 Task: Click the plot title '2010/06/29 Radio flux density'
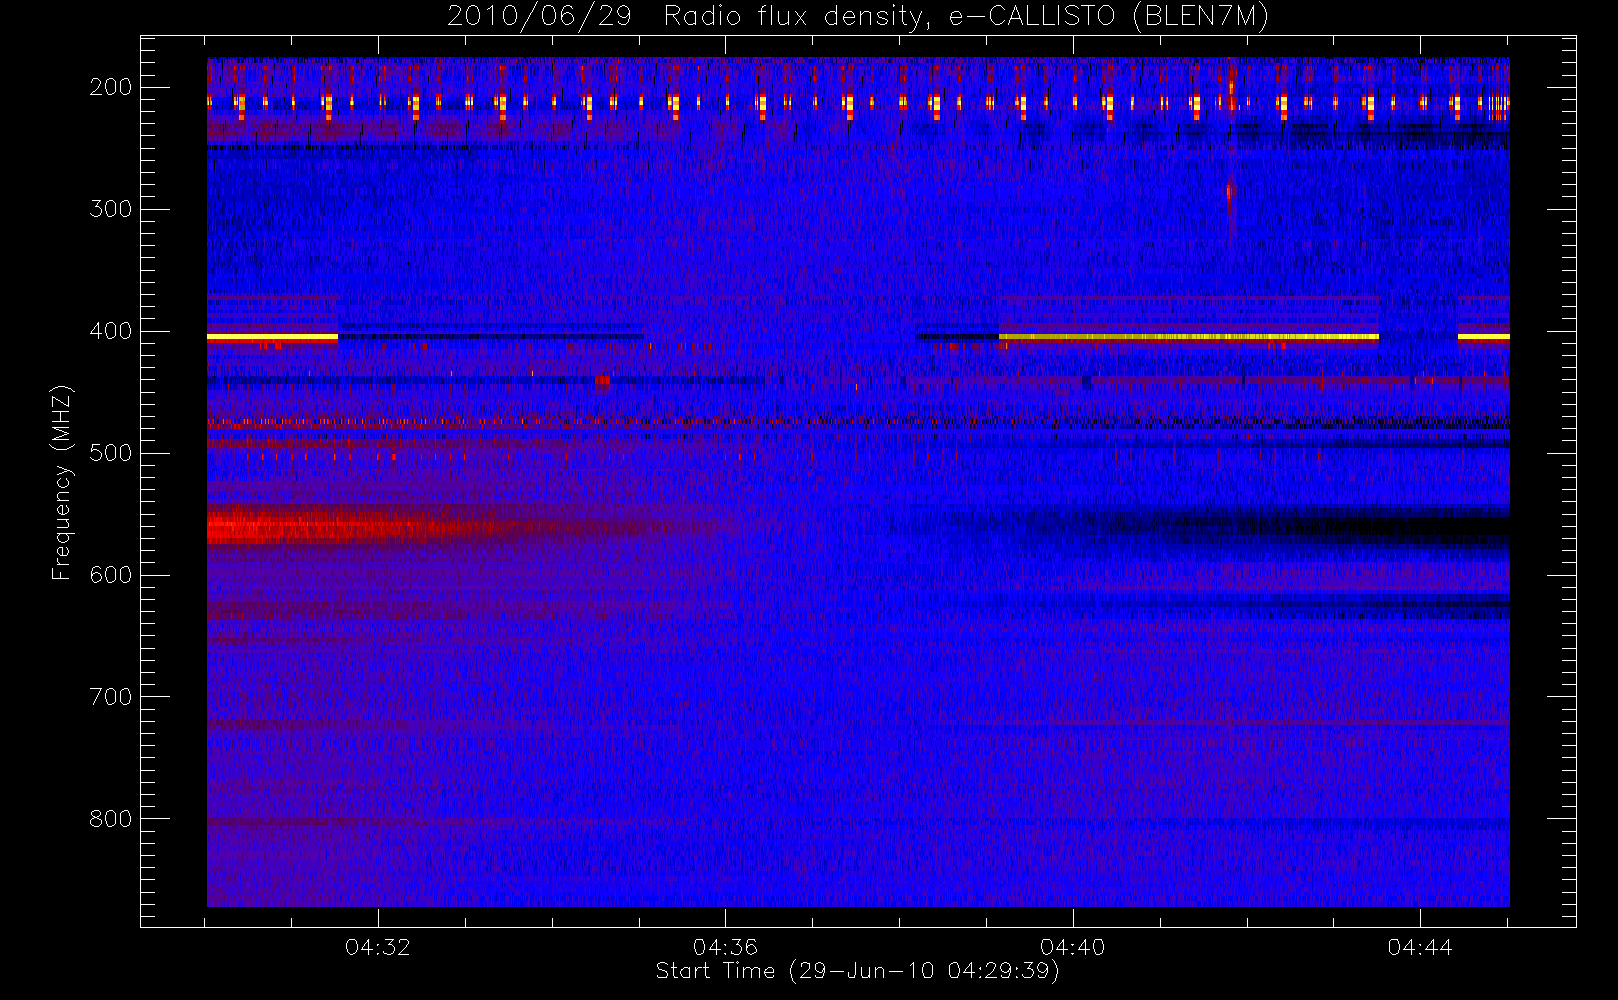click(858, 17)
